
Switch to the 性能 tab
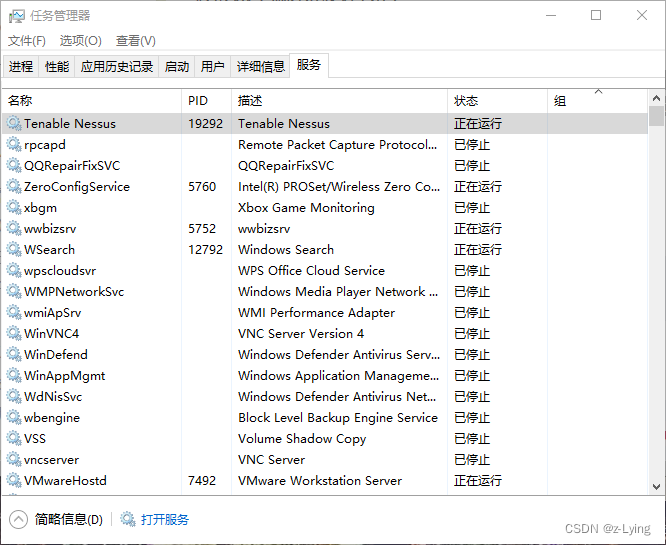point(57,67)
